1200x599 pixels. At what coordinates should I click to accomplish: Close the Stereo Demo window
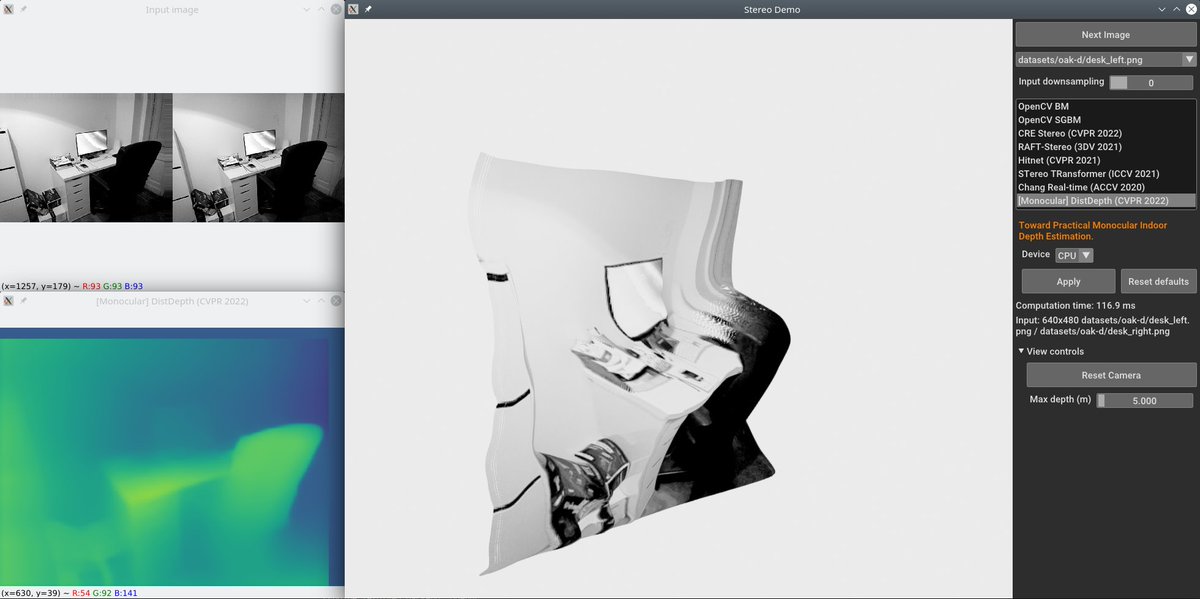tap(1190, 9)
